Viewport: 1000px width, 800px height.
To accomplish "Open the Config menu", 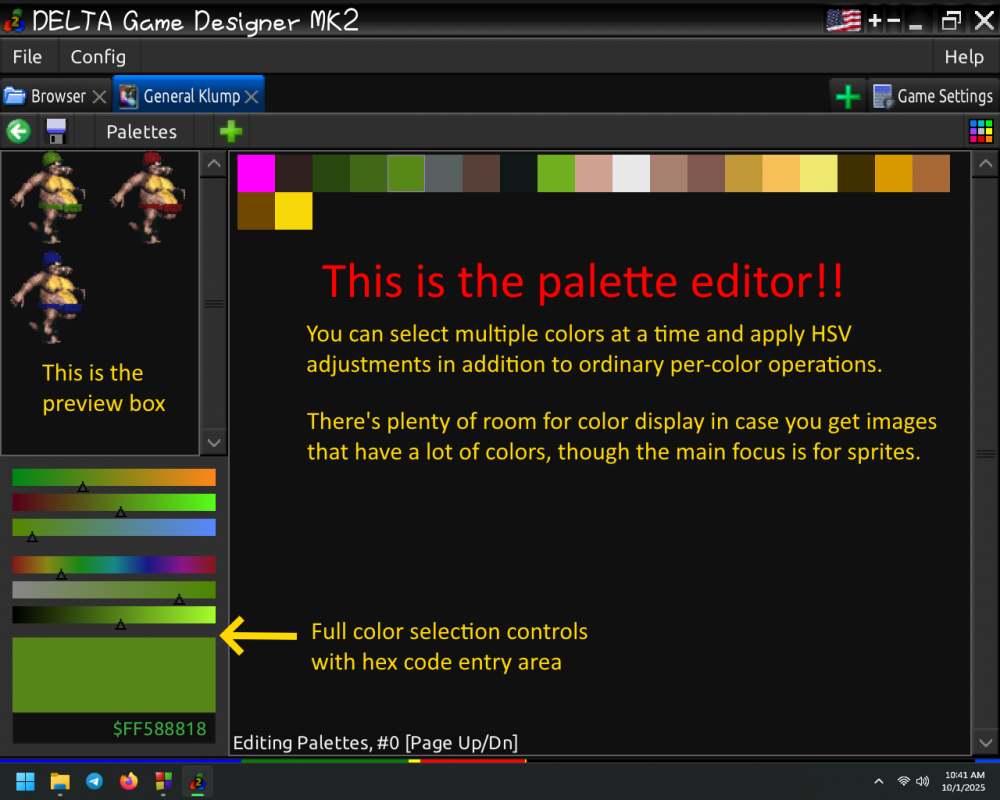I will tap(98, 57).
